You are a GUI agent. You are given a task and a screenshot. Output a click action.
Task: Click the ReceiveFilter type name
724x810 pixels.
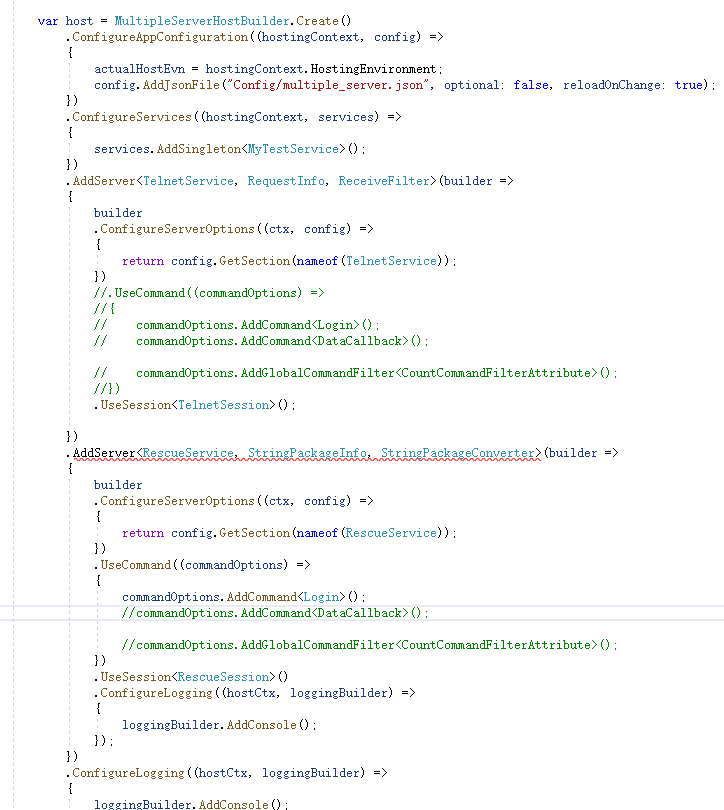coord(384,181)
